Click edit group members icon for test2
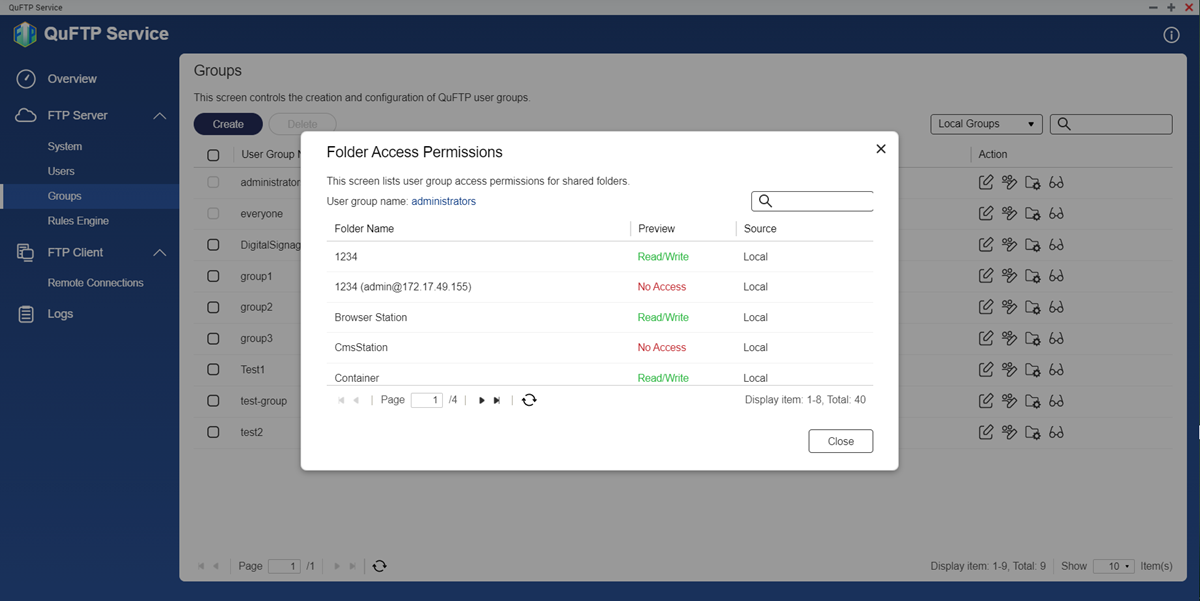This screenshot has height=601, width=1200. tap(1009, 432)
